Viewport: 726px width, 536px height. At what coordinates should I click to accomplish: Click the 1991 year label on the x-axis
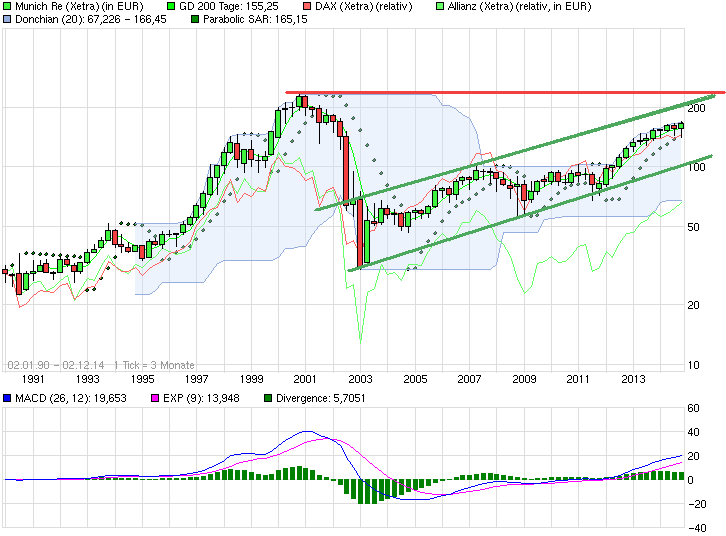[x=33, y=379]
